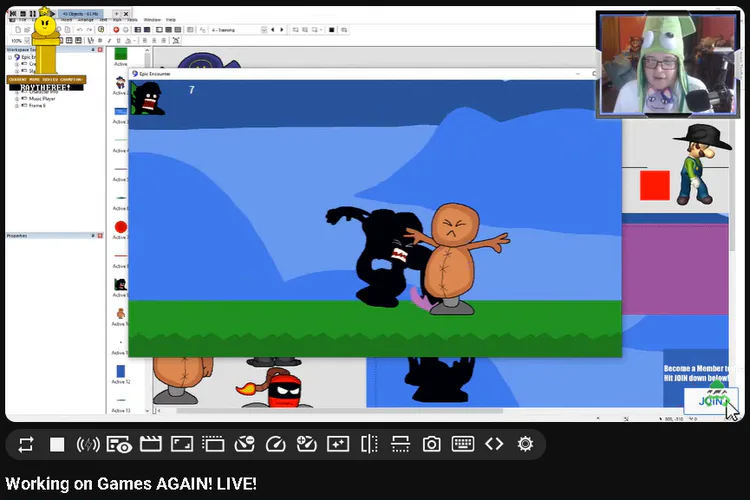Image resolution: width=750 pixels, height=500 pixels.
Task: Click the horizontal flip mirror icon
Action: [x=400, y=444]
